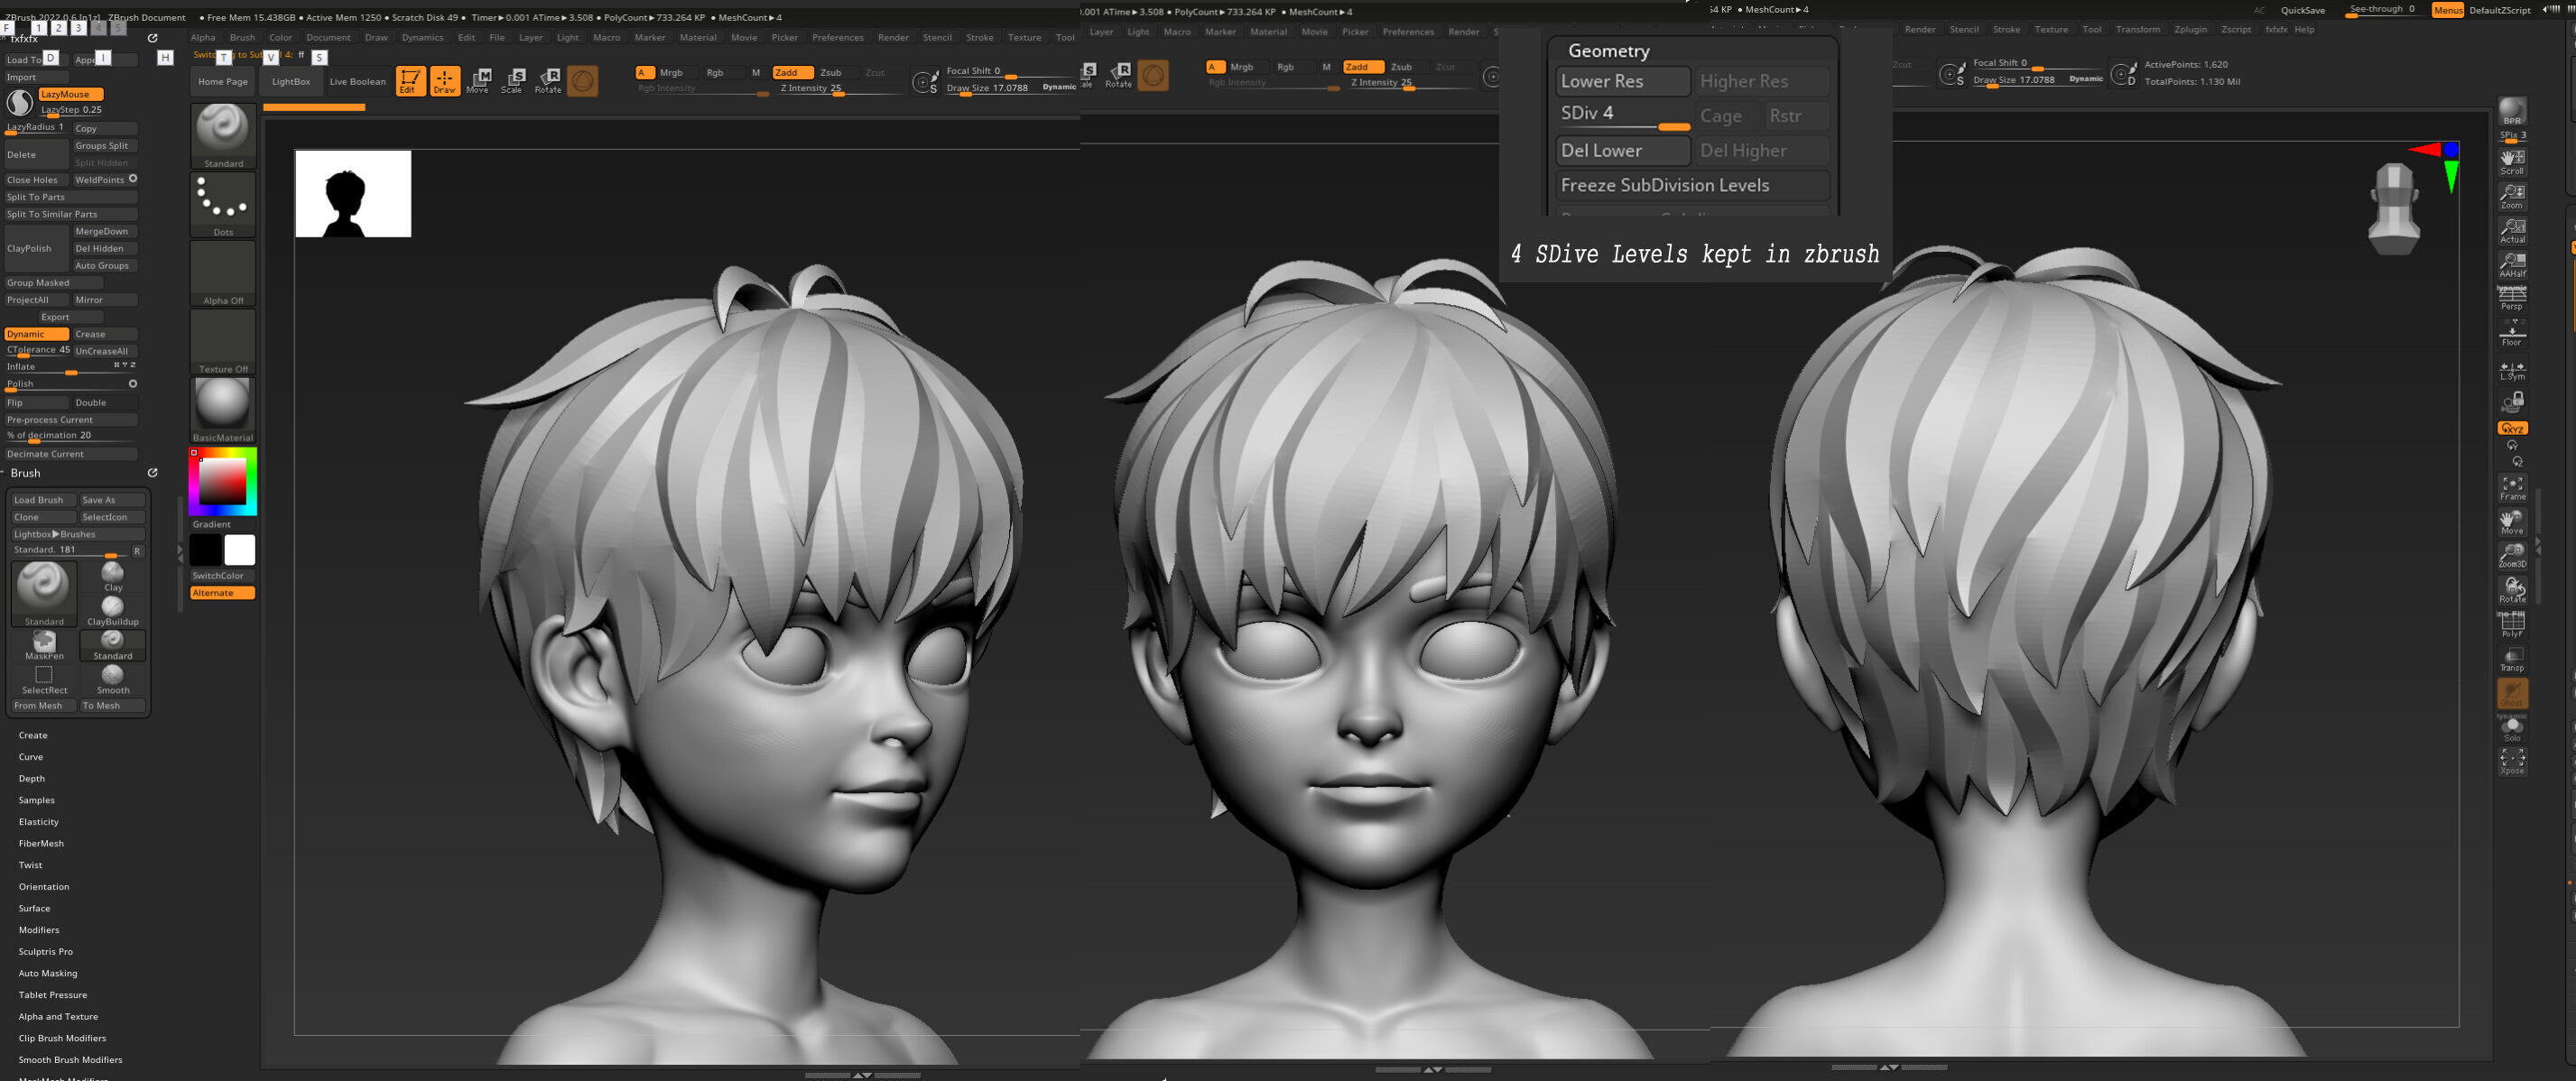Image resolution: width=2576 pixels, height=1081 pixels.
Task: Expand the Curve brush section
Action: pyautogui.click(x=31, y=757)
